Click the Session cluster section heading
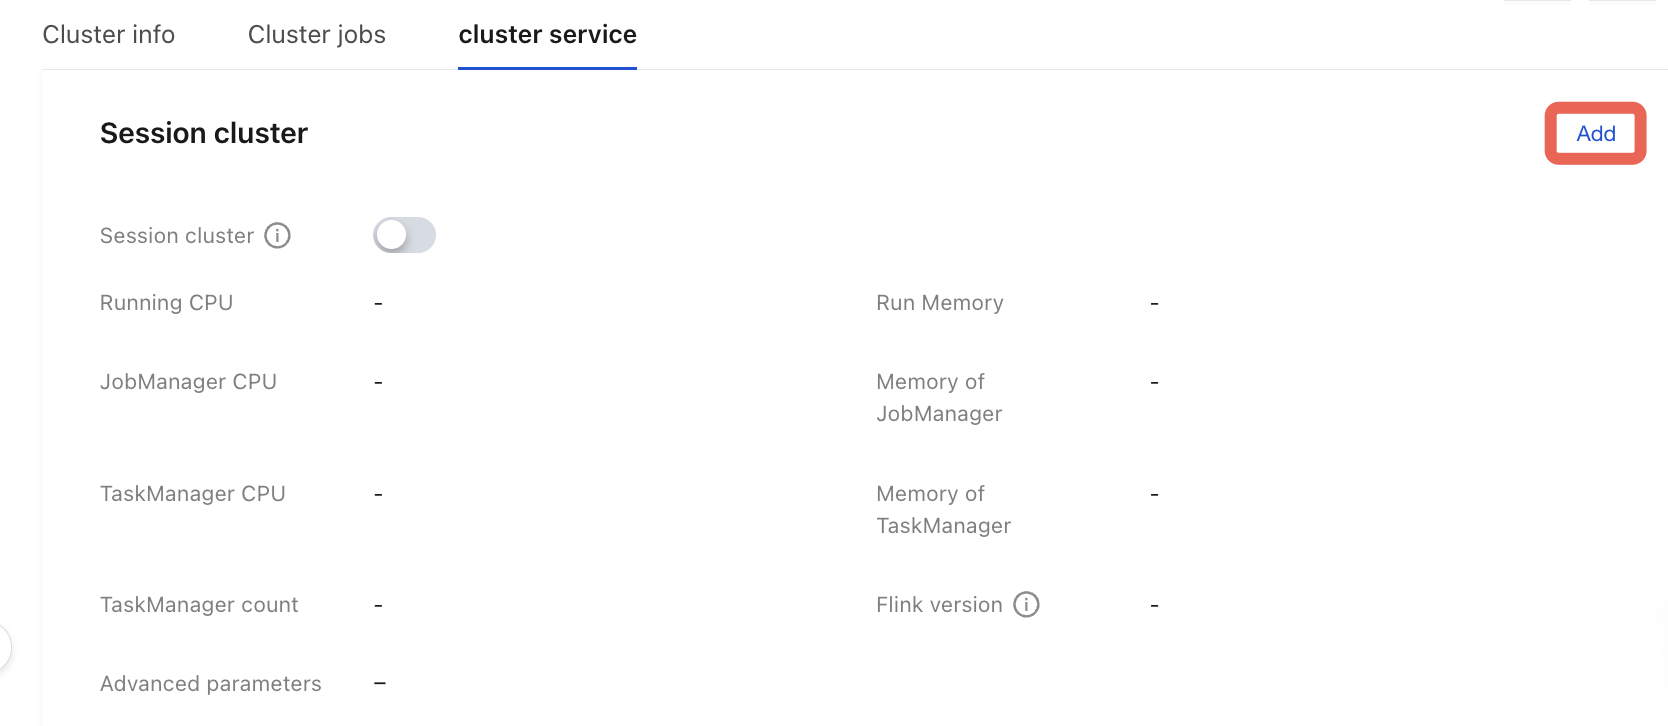 204,133
